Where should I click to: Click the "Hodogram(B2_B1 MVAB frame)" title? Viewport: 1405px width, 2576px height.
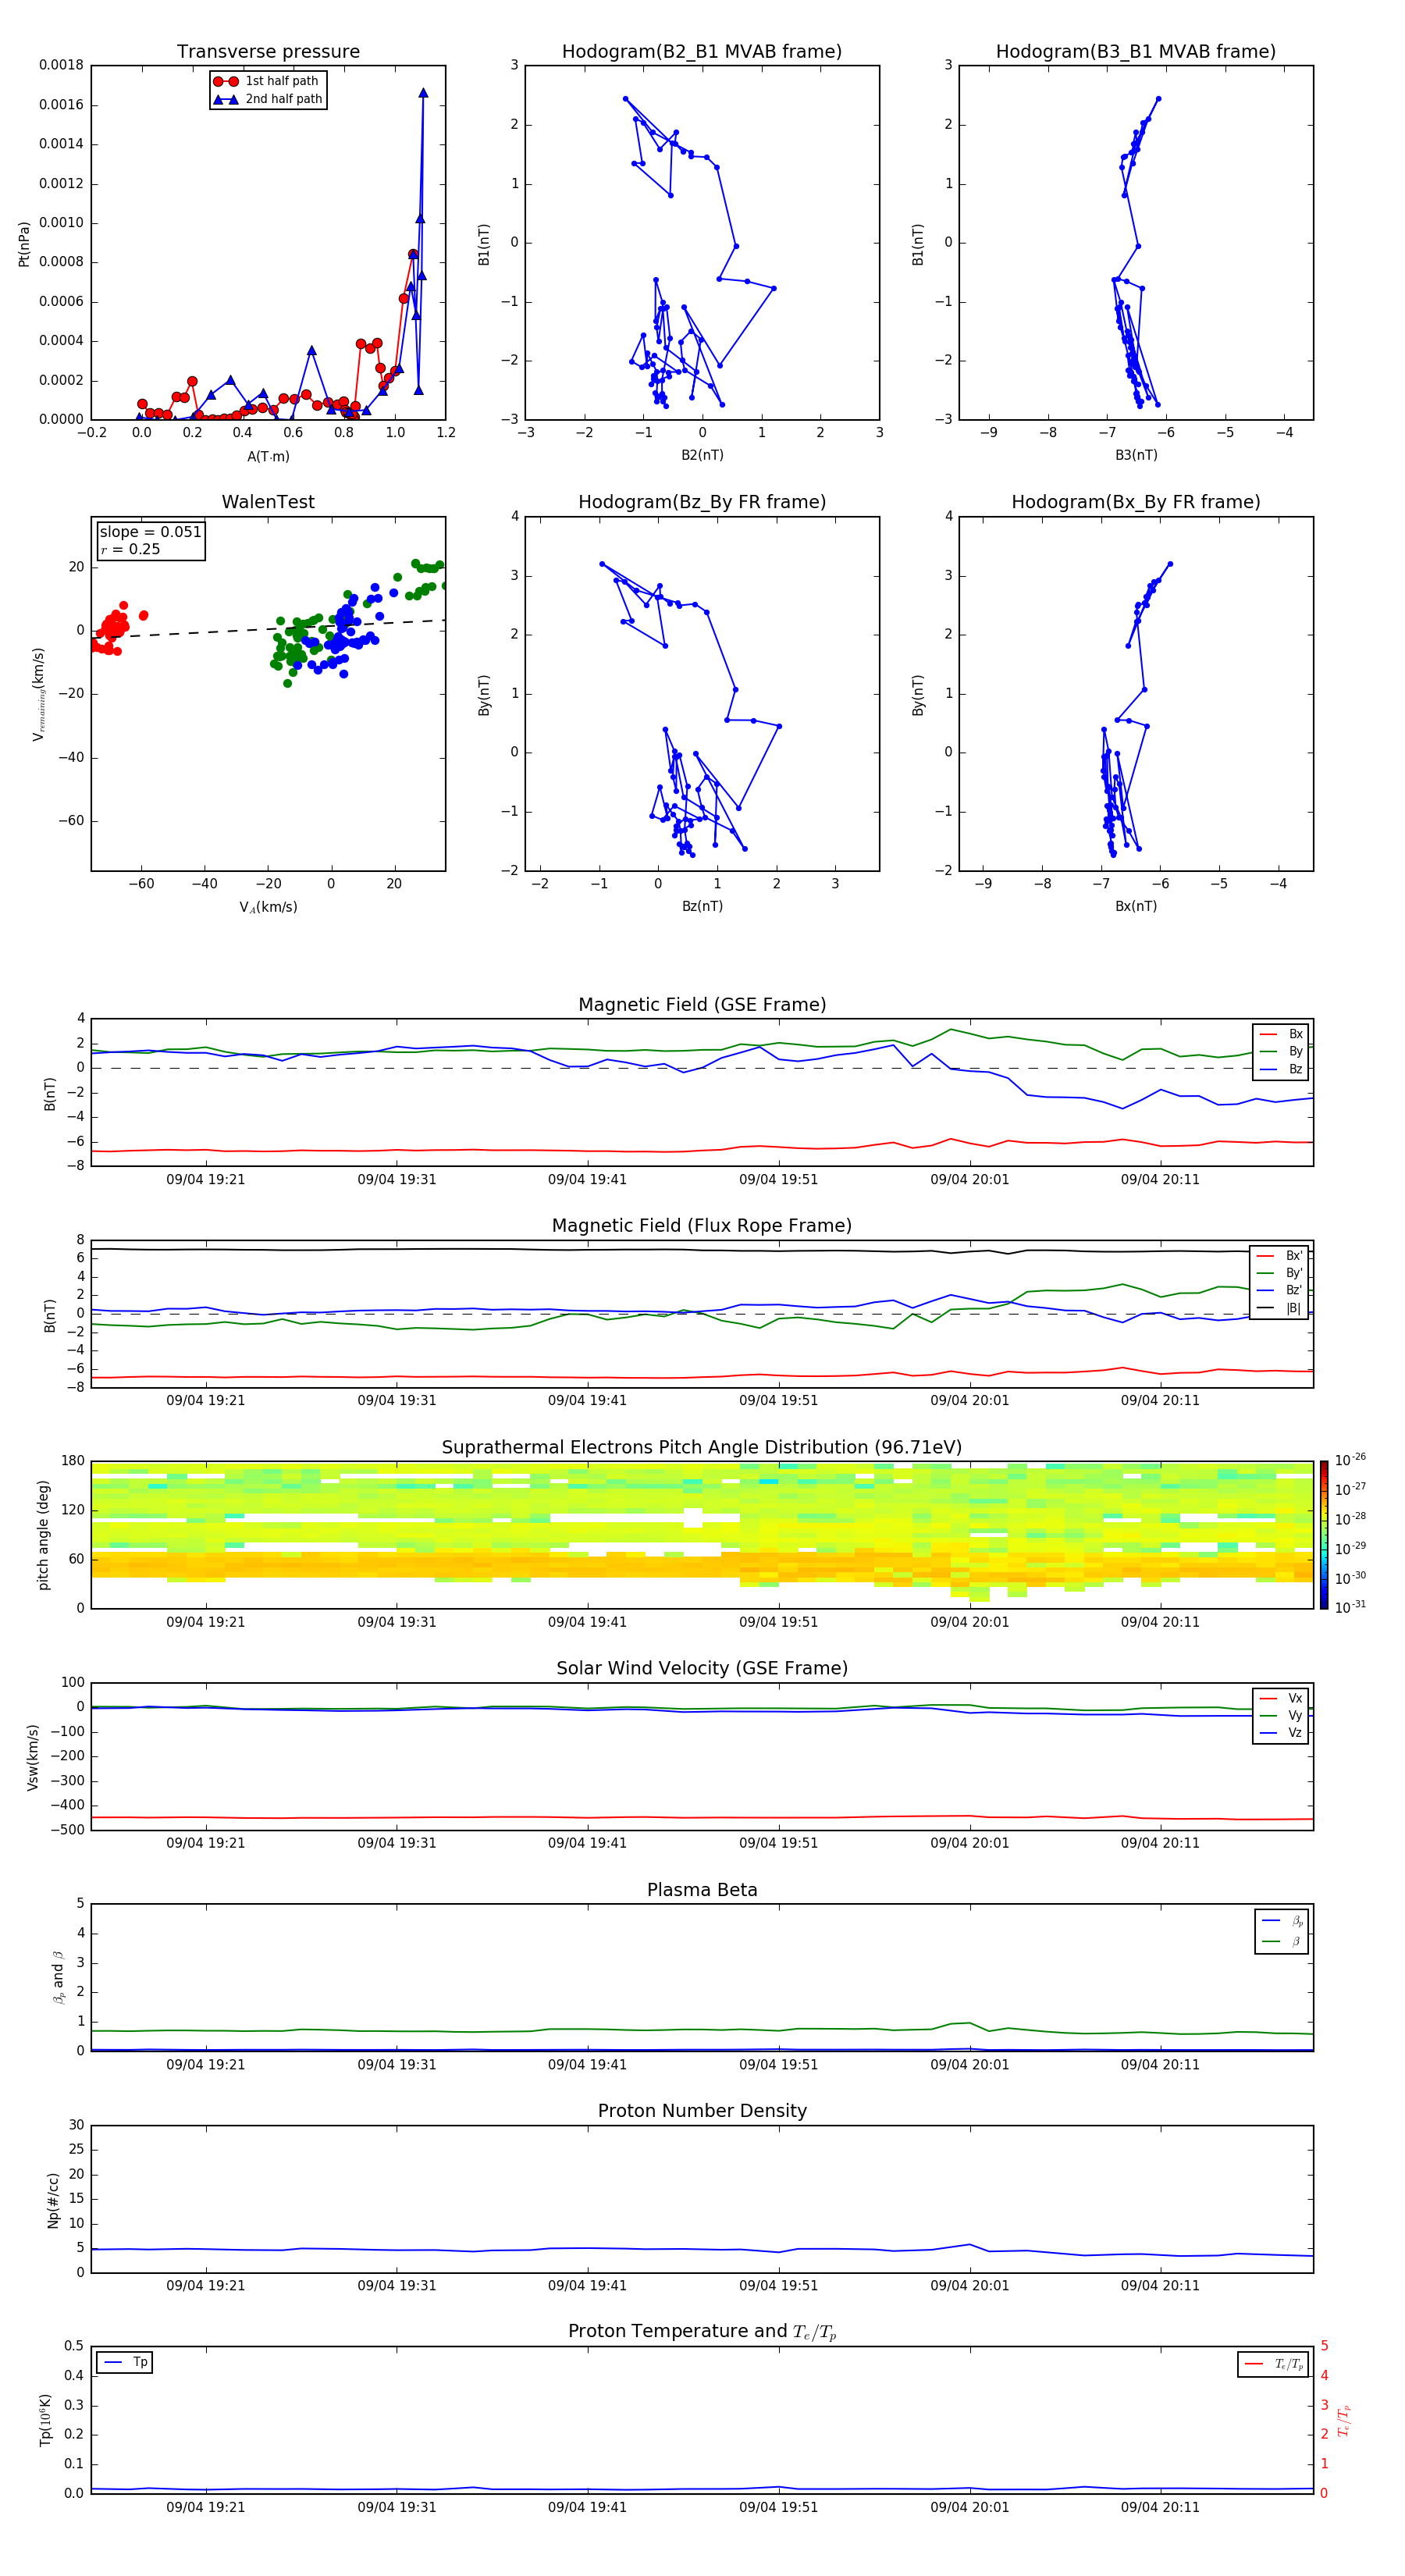tap(702, 52)
